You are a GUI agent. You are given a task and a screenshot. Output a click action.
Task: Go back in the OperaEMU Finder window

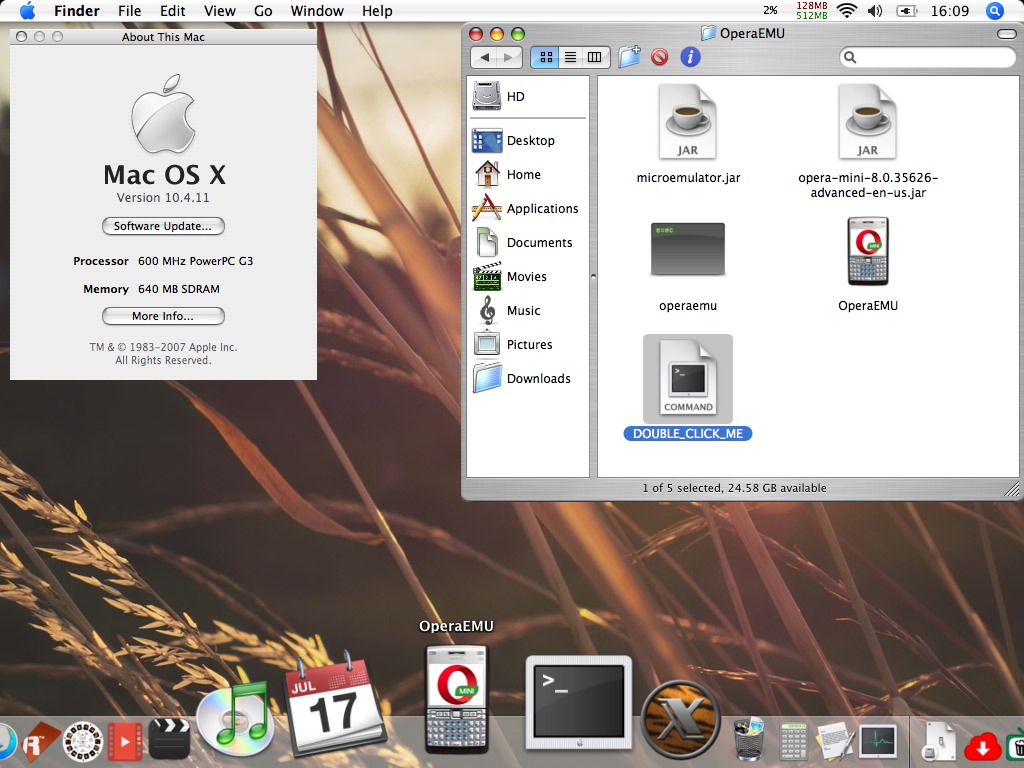484,57
